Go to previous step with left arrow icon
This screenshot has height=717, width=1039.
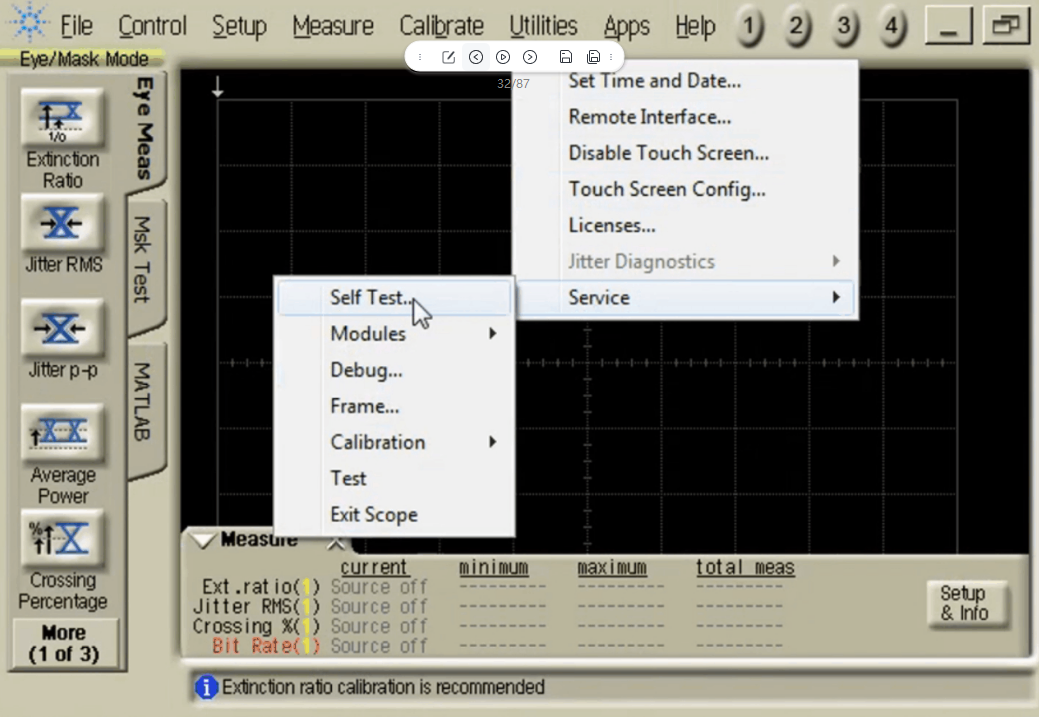click(476, 57)
